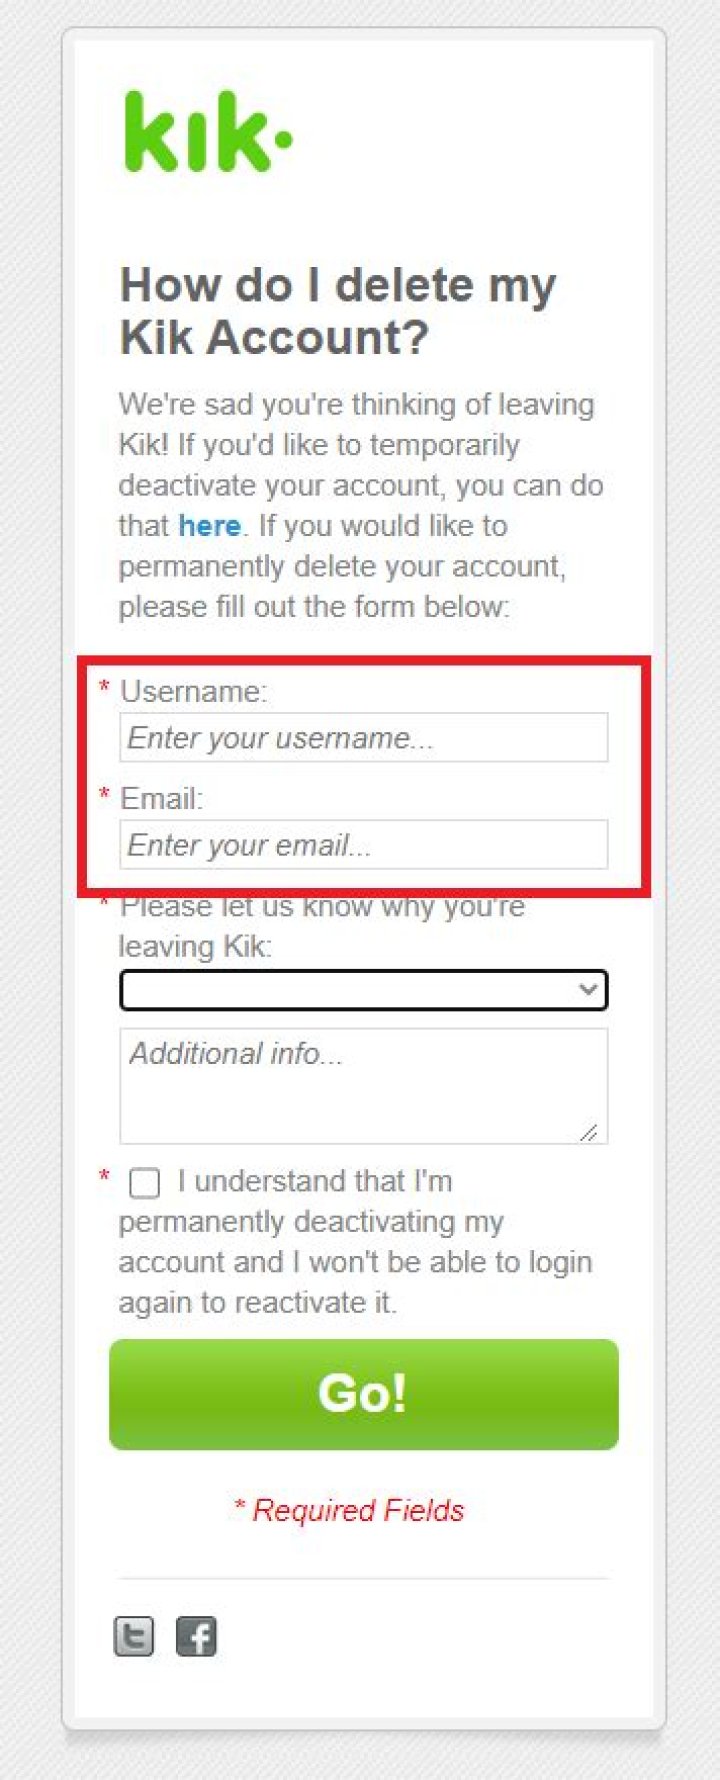The width and height of the screenshot is (720, 1780).
Task: Click the Username field label
Action: [x=193, y=692]
